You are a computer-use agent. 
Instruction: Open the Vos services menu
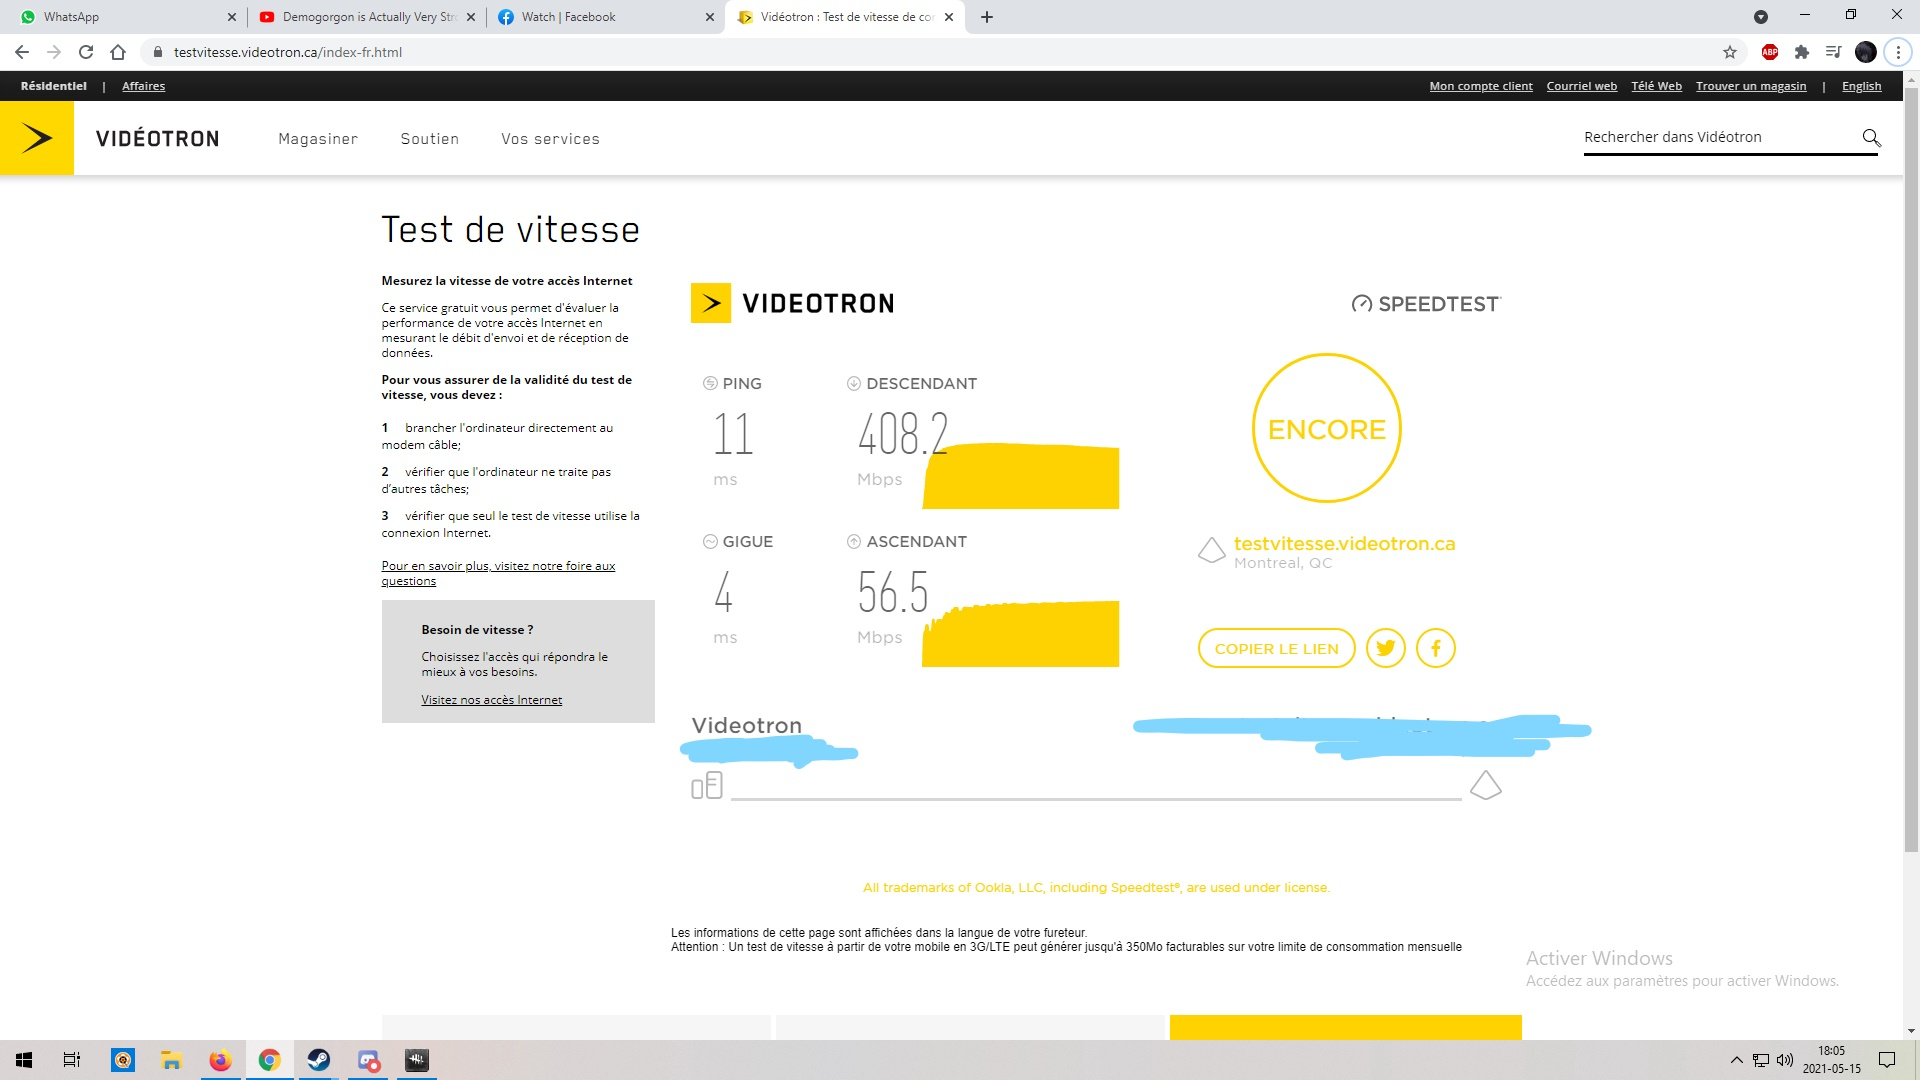pyautogui.click(x=550, y=139)
